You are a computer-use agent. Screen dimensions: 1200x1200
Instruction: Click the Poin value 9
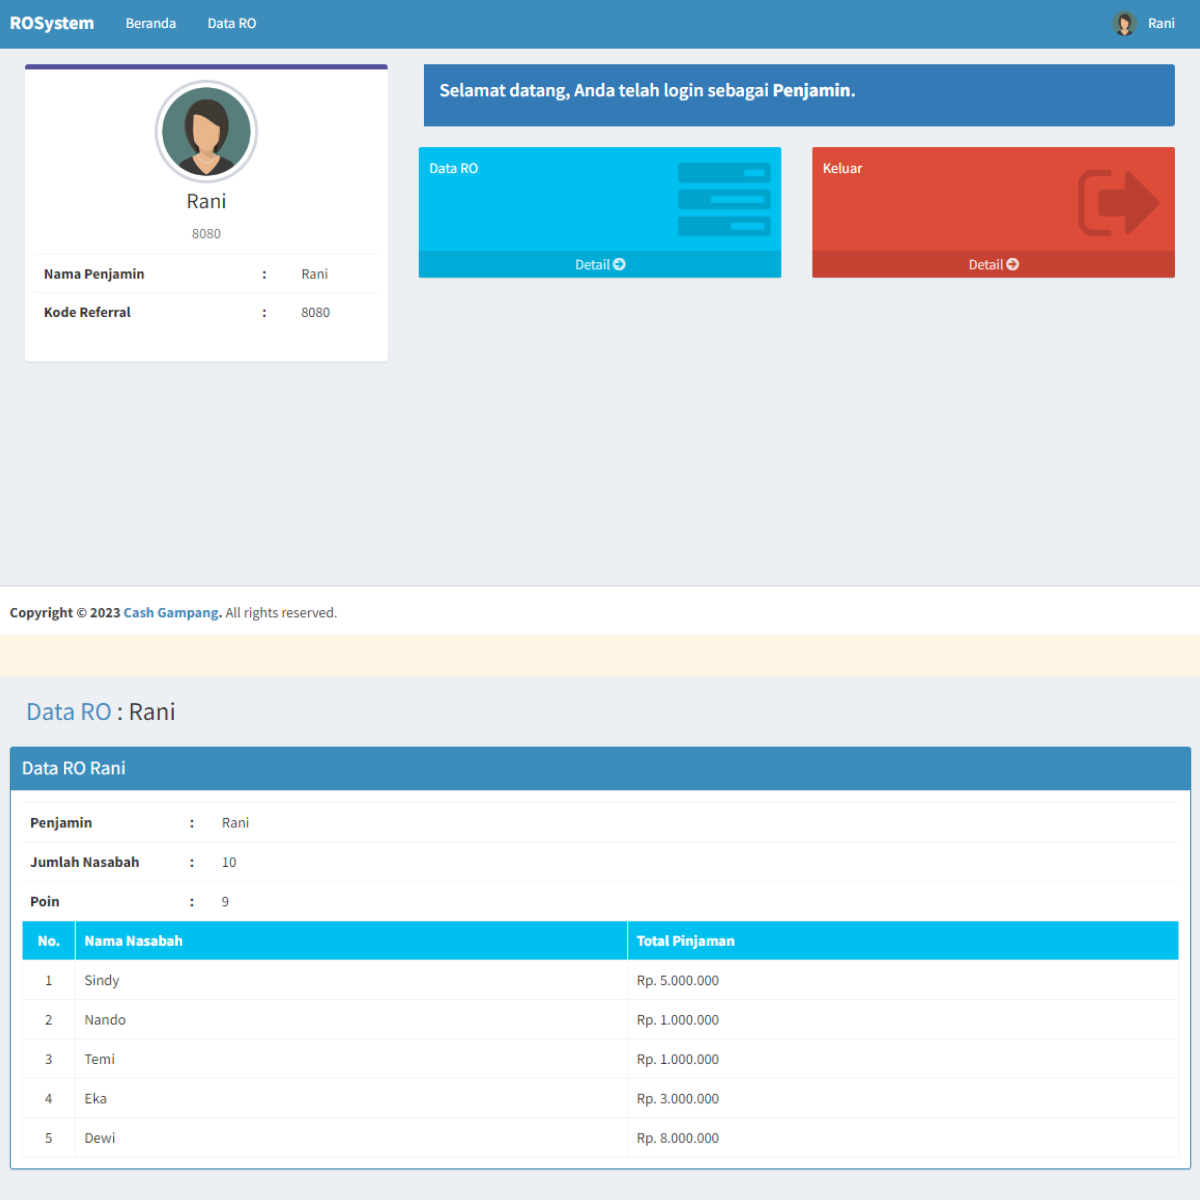[225, 902]
